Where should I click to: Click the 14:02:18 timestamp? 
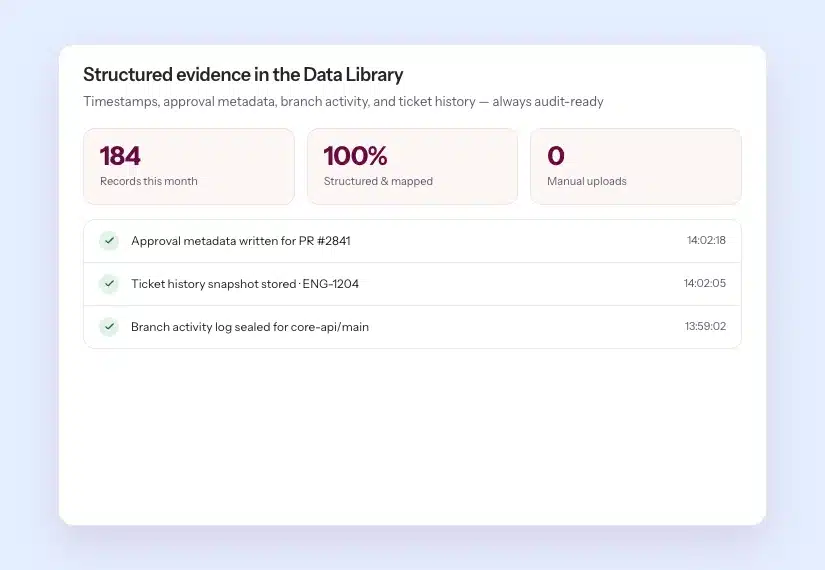click(706, 240)
